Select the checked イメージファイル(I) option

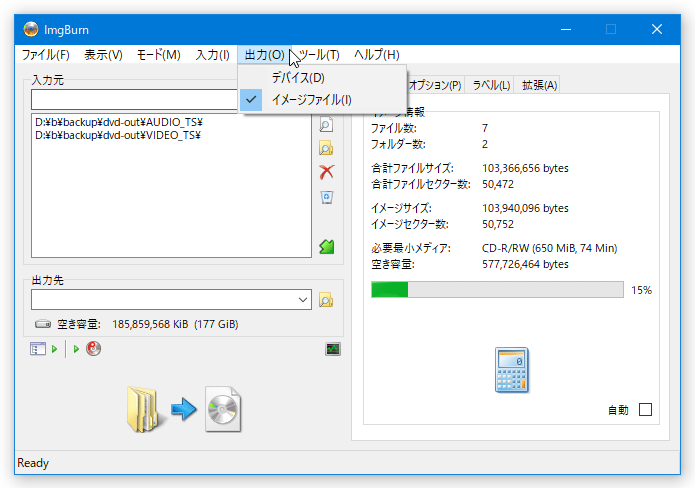tap(322, 100)
